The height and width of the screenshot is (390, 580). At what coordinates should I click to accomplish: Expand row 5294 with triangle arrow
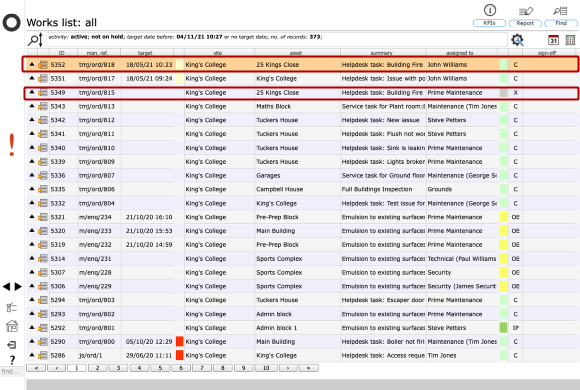pos(32,299)
